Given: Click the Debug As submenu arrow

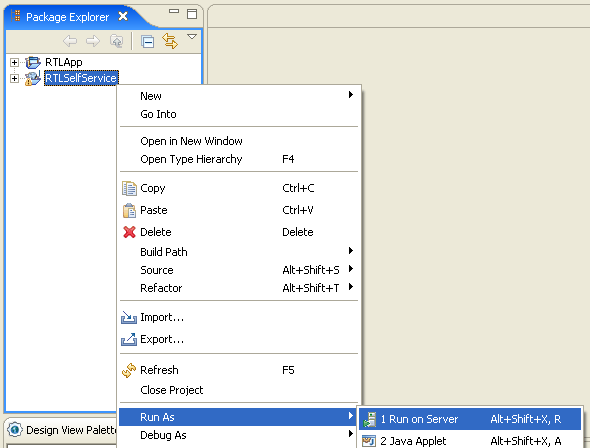Looking at the screenshot, I should (351, 434).
